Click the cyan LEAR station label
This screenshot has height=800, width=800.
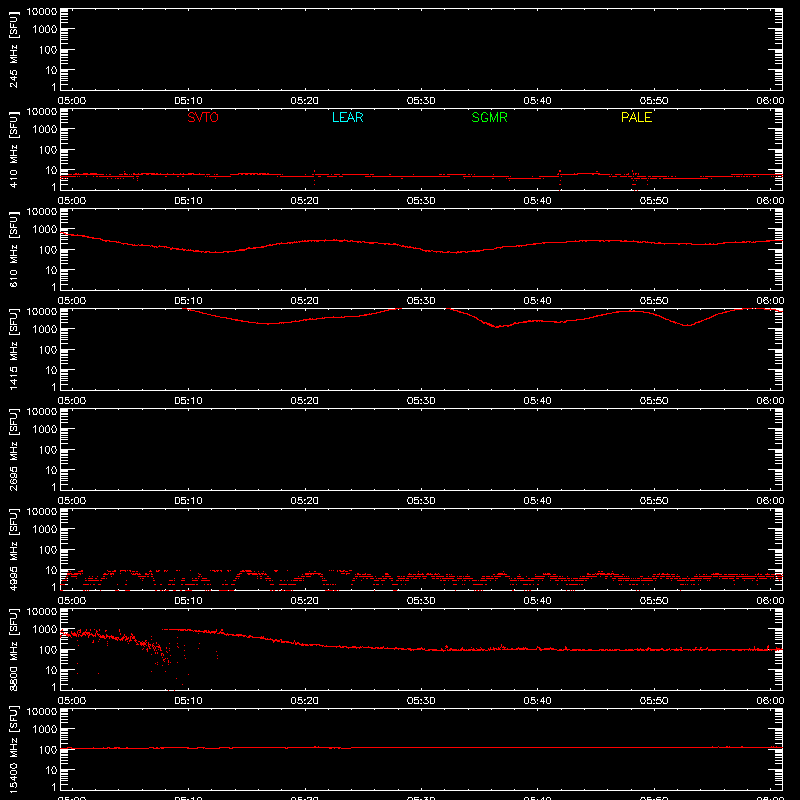(347, 117)
